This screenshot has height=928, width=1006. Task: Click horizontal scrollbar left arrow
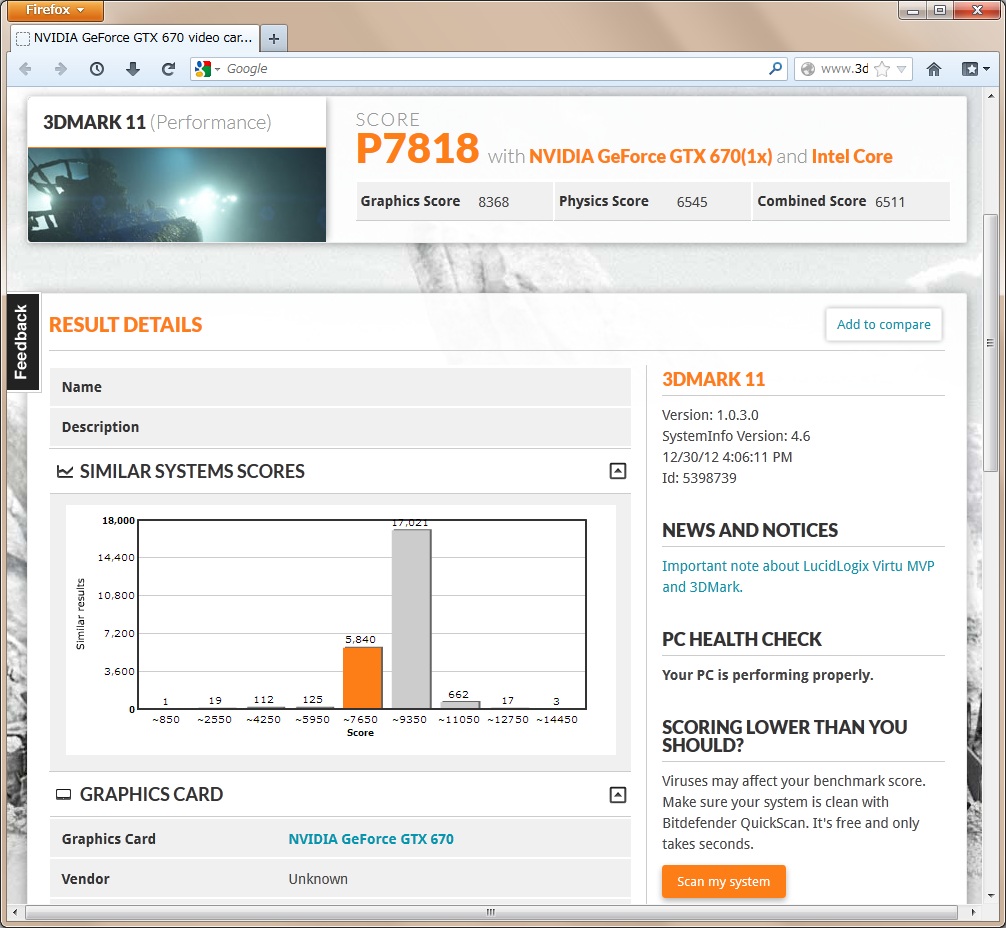click(x=15, y=912)
